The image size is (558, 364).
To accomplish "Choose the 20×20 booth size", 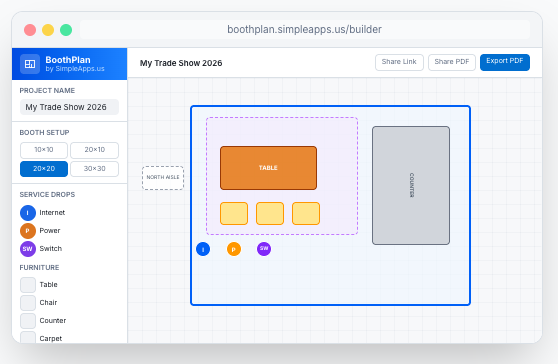I will pos(44,169).
